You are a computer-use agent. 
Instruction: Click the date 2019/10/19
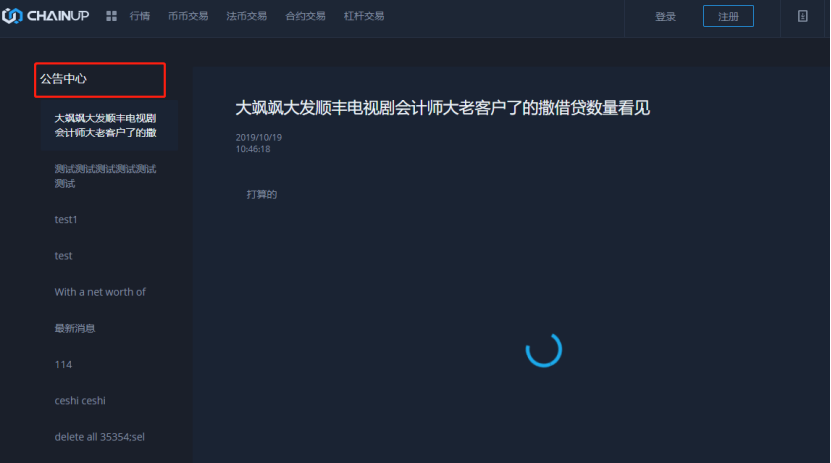(x=259, y=137)
